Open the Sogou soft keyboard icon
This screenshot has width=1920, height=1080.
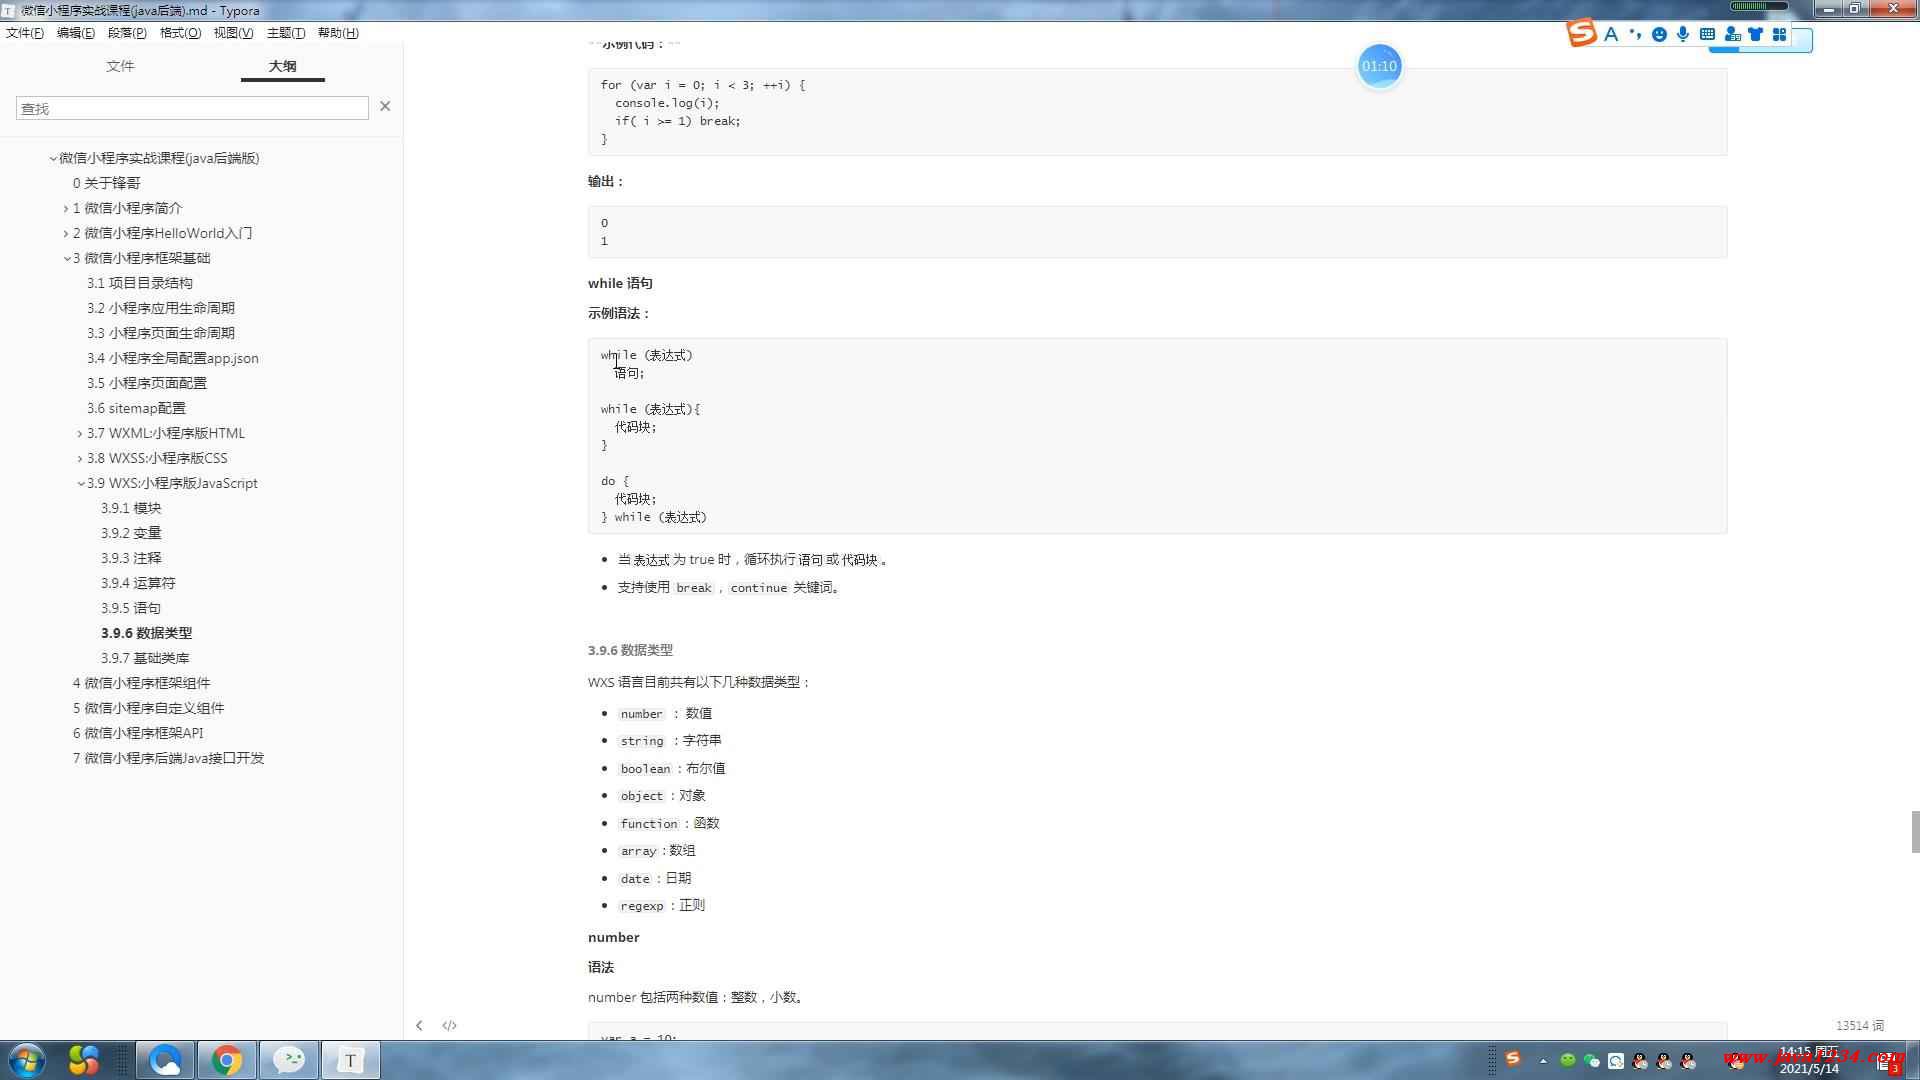point(1707,34)
